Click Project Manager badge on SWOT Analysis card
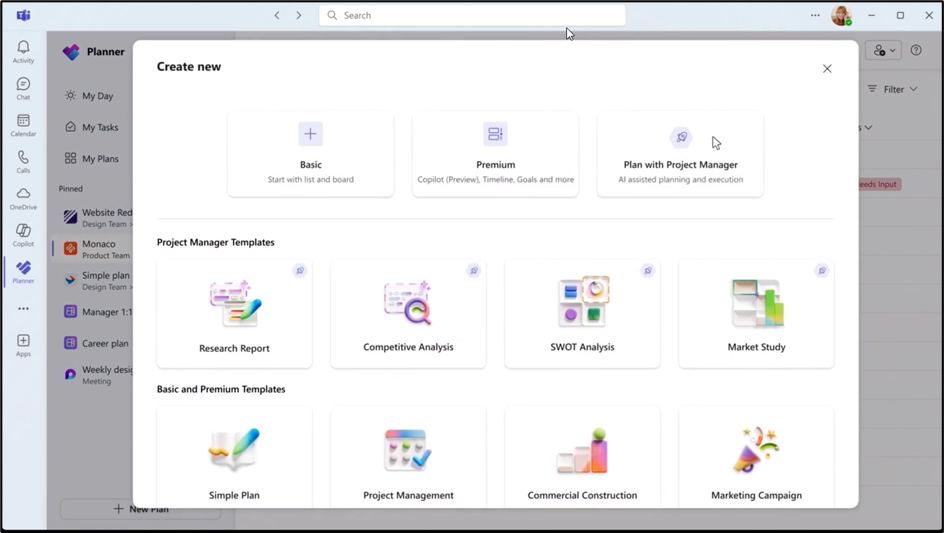 click(x=648, y=270)
